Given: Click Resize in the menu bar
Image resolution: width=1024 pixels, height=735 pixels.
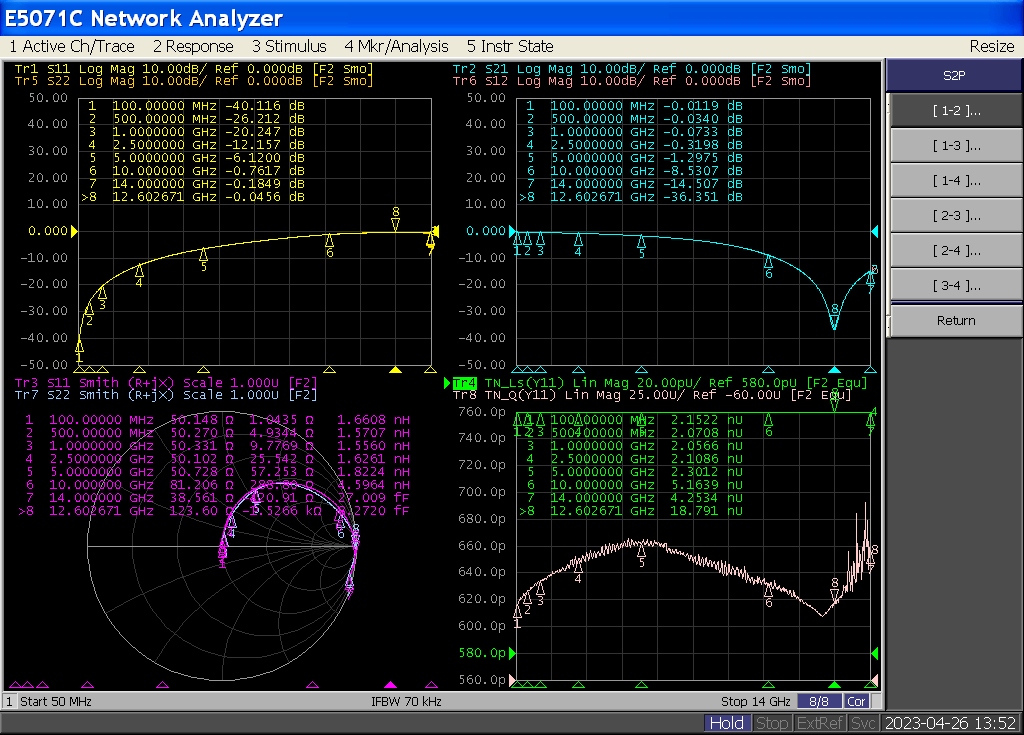Looking at the screenshot, I should pos(991,46).
